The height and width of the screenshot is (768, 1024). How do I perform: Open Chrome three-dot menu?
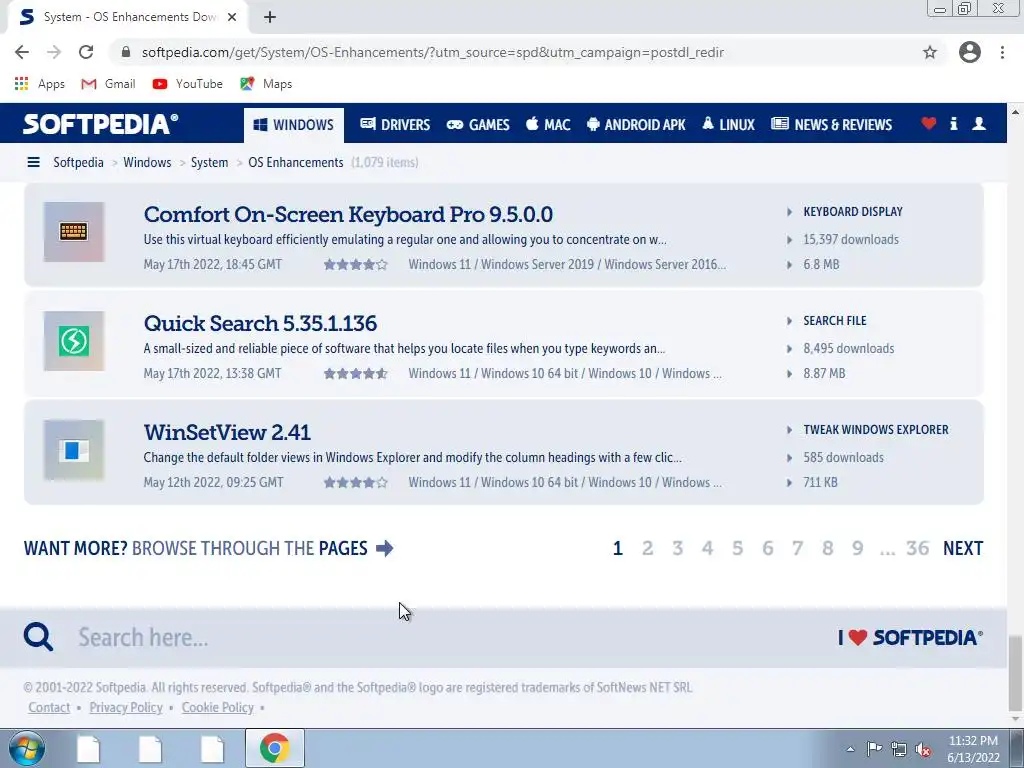pos(1002,52)
